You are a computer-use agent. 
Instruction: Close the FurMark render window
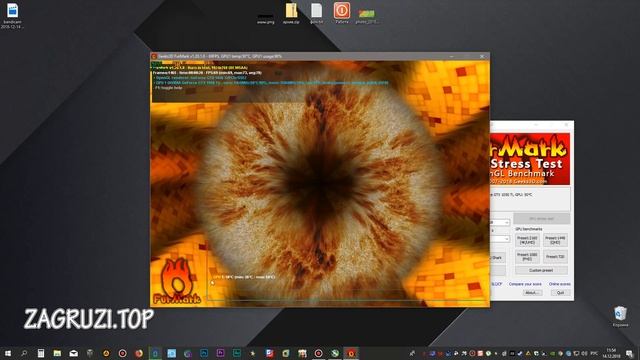(x=482, y=56)
